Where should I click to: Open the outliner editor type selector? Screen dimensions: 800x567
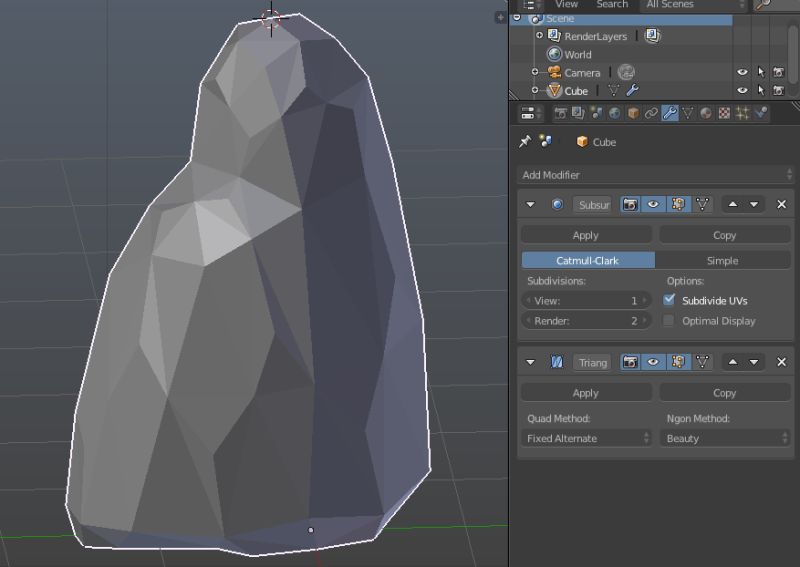click(x=531, y=5)
